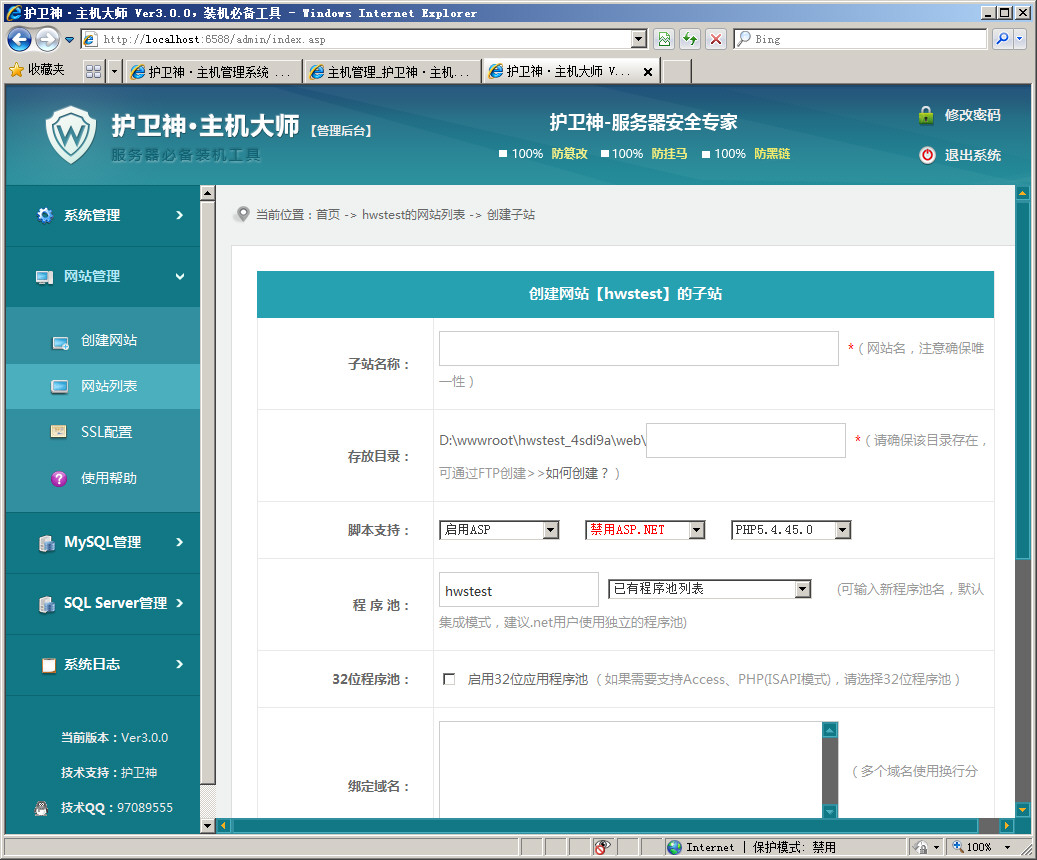The height and width of the screenshot is (860, 1037).
Task: Click the 退出系统 power icon
Action: [x=927, y=155]
